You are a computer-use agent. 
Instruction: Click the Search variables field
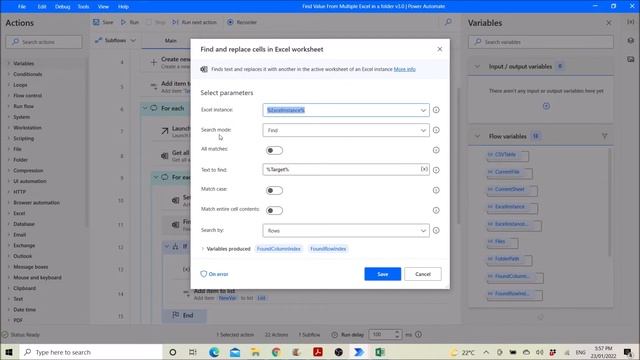[540, 42]
